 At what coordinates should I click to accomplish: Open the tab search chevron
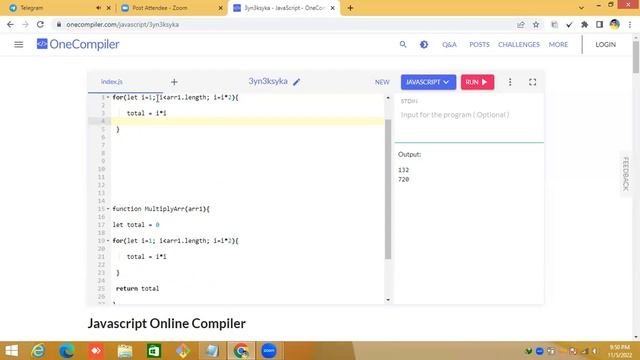[x=581, y=7]
